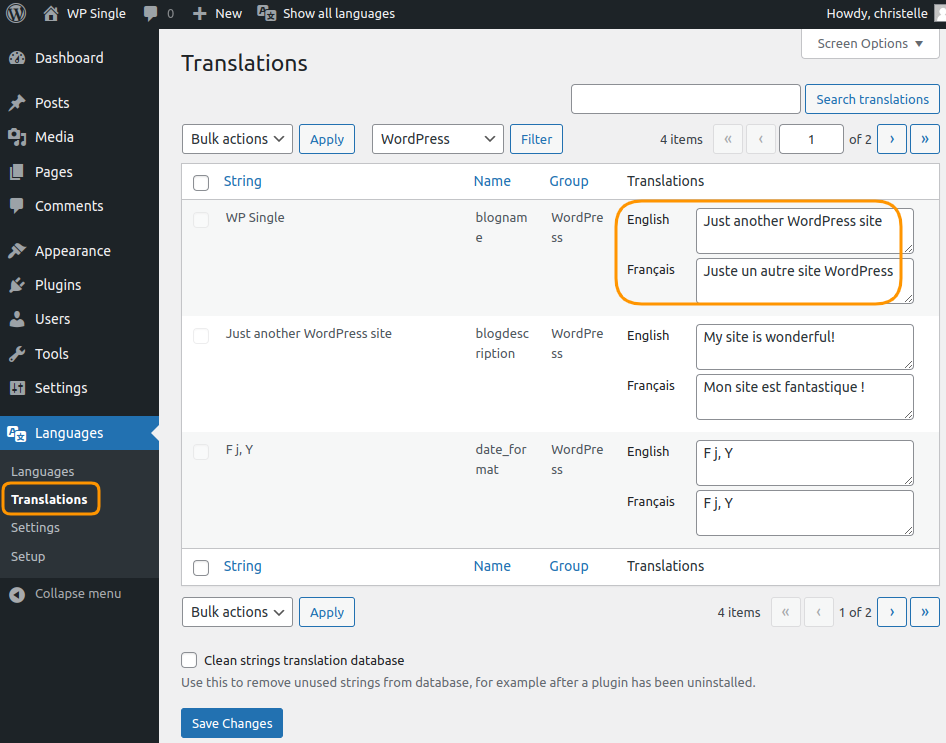
Task: Click the Posts pushpin icon
Action: pos(17,103)
